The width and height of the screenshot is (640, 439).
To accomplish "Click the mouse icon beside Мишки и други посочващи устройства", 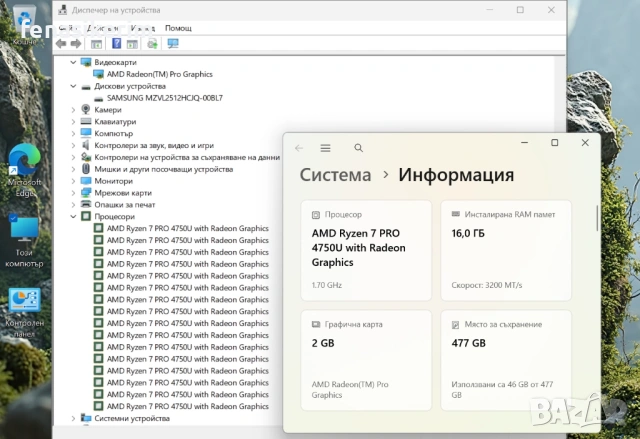I will tap(86, 169).
